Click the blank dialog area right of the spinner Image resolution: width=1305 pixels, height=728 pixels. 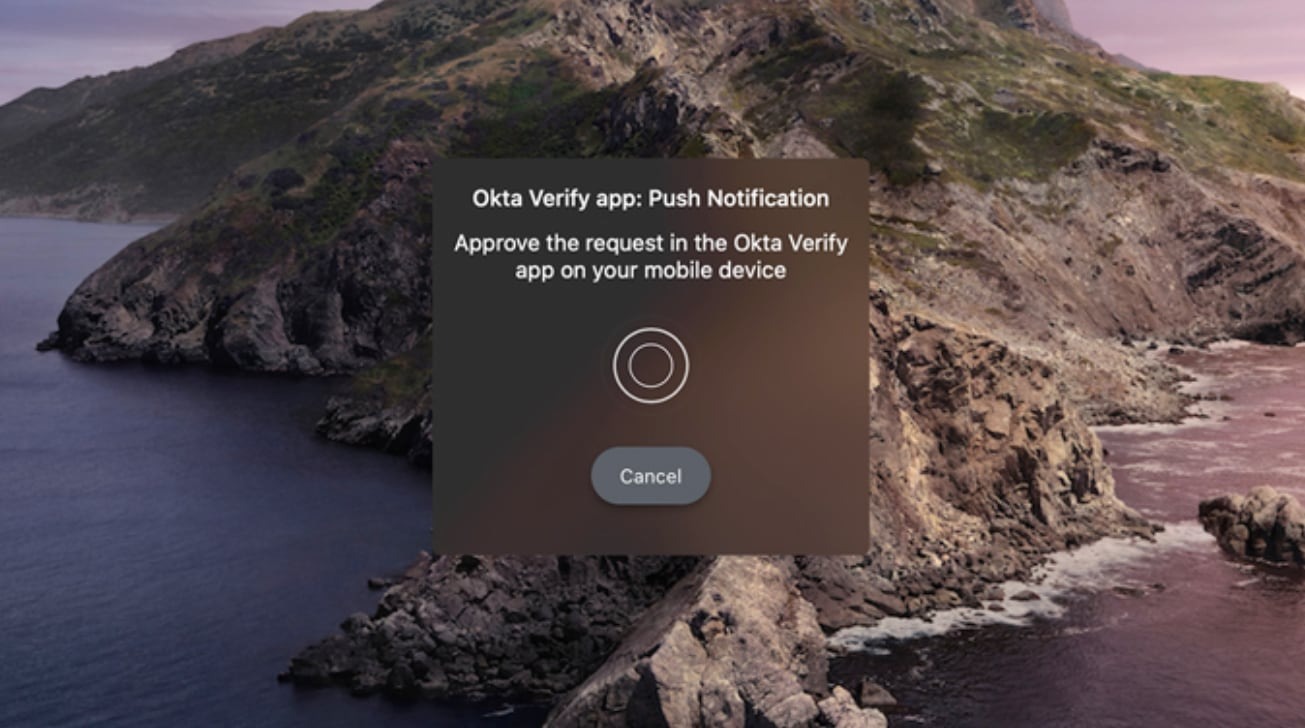(x=780, y=366)
